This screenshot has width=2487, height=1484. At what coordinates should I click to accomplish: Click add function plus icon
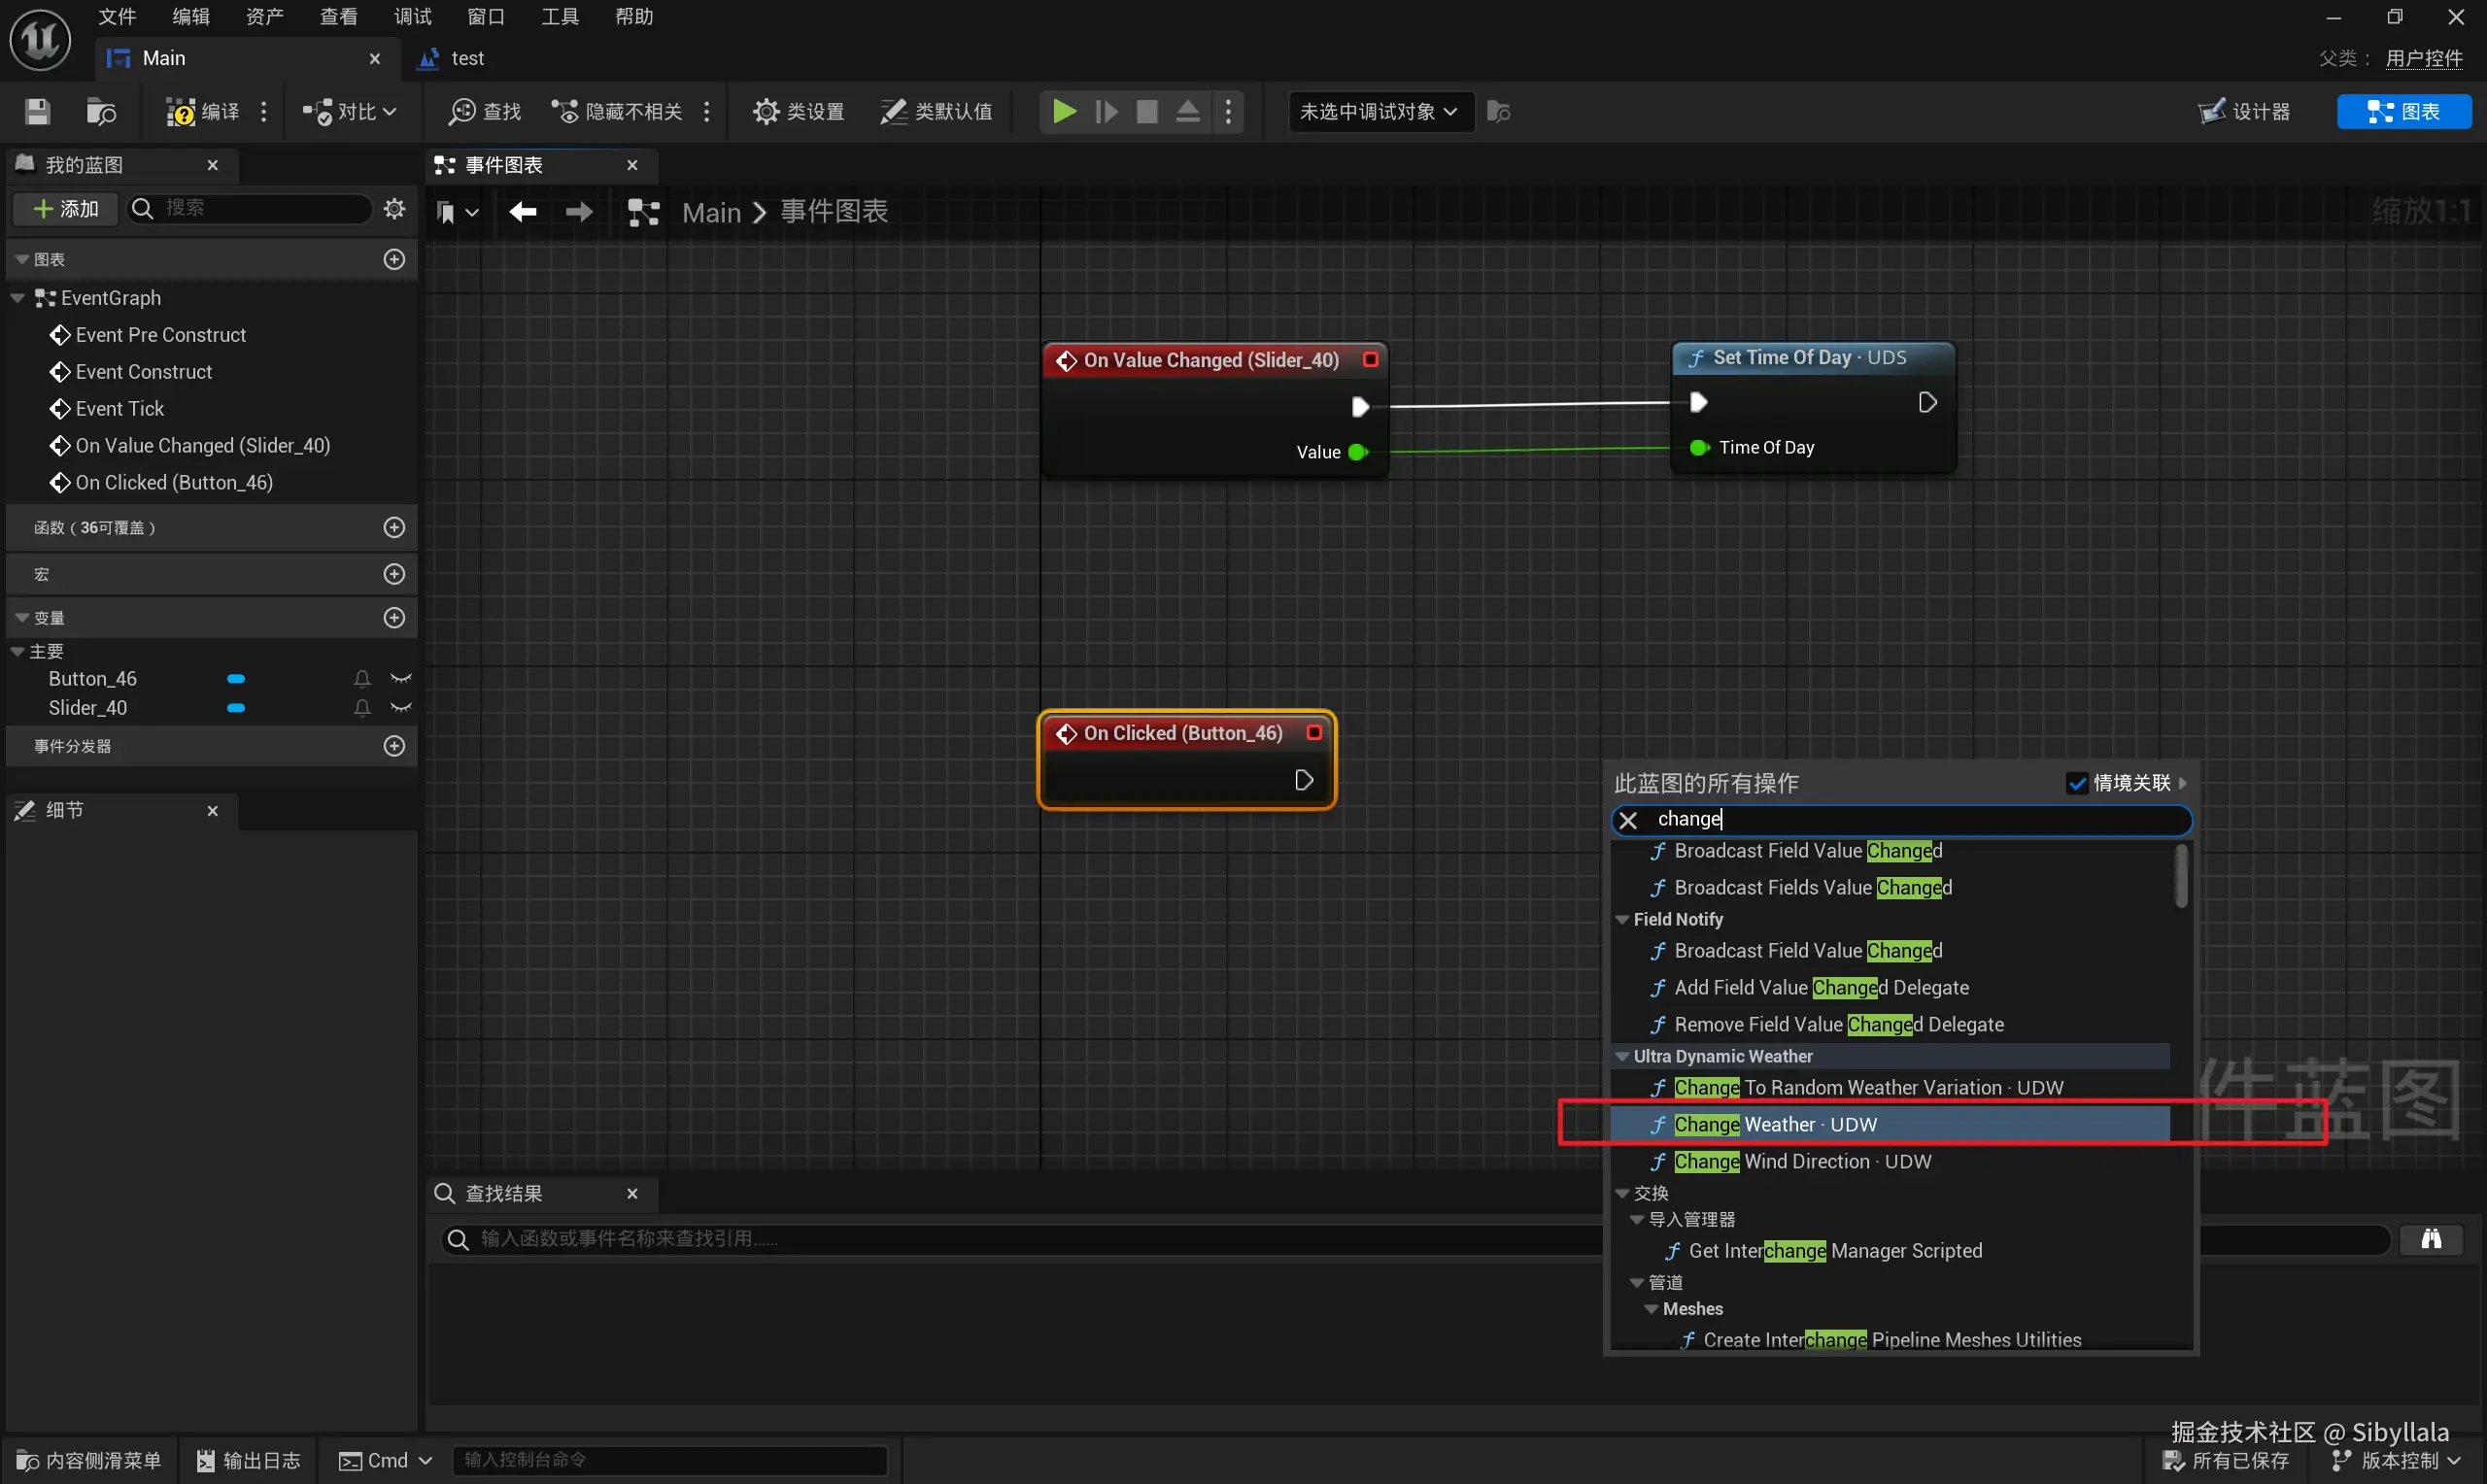click(x=394, y=527)
